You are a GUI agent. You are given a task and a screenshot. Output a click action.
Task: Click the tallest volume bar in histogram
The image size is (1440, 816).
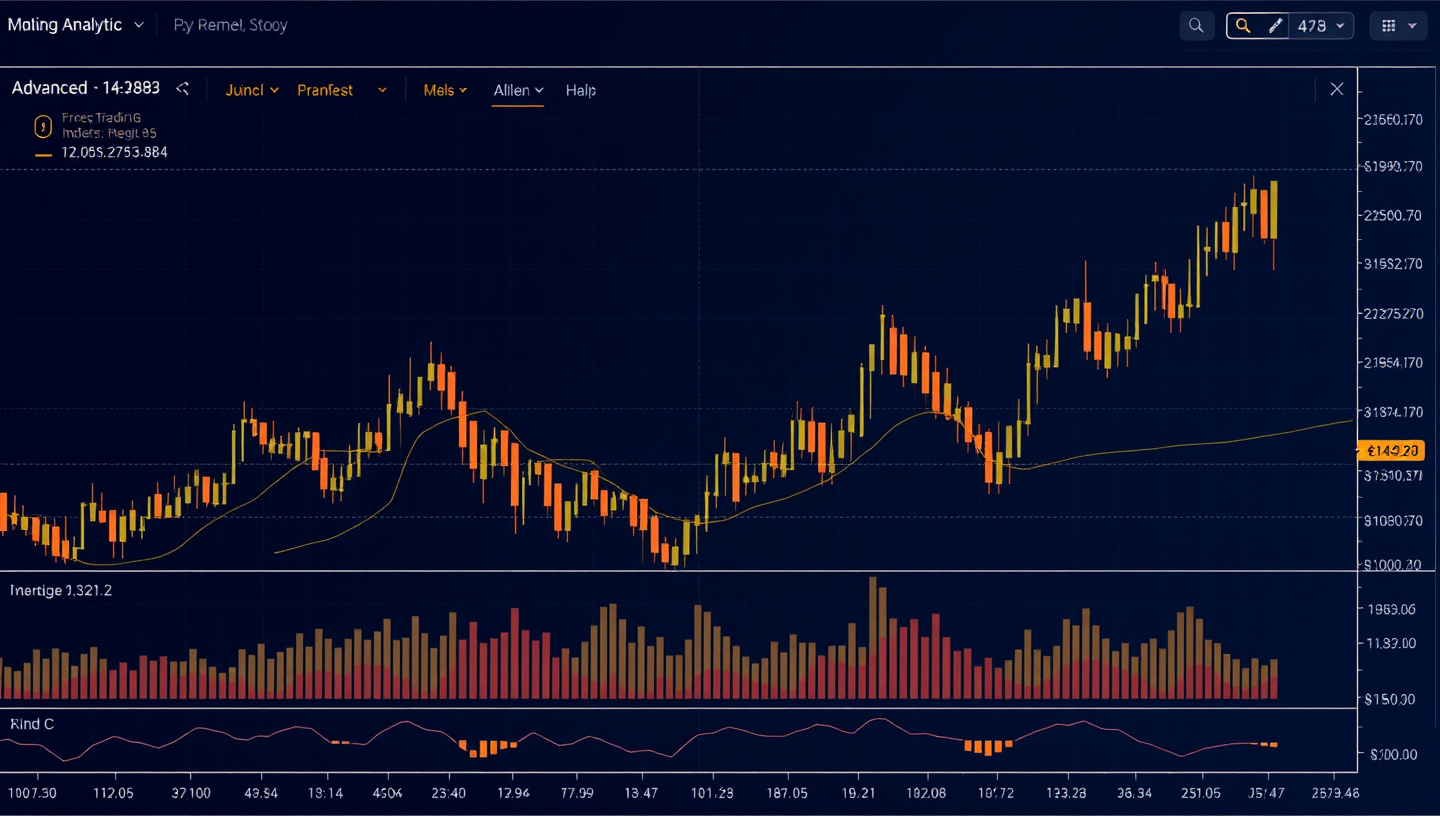pos(873,638)
